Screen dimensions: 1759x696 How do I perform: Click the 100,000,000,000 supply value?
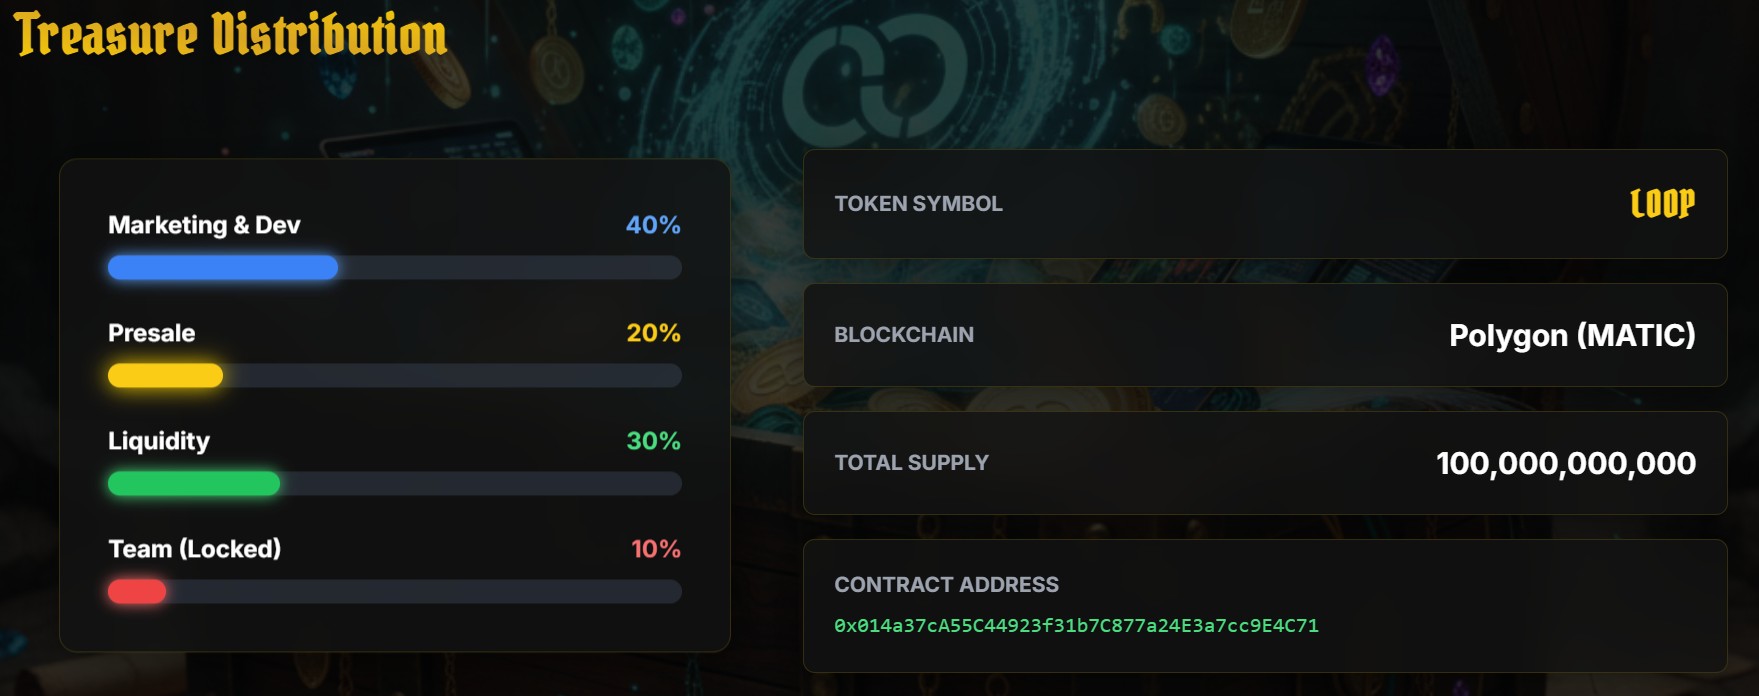pos(1565,463)
